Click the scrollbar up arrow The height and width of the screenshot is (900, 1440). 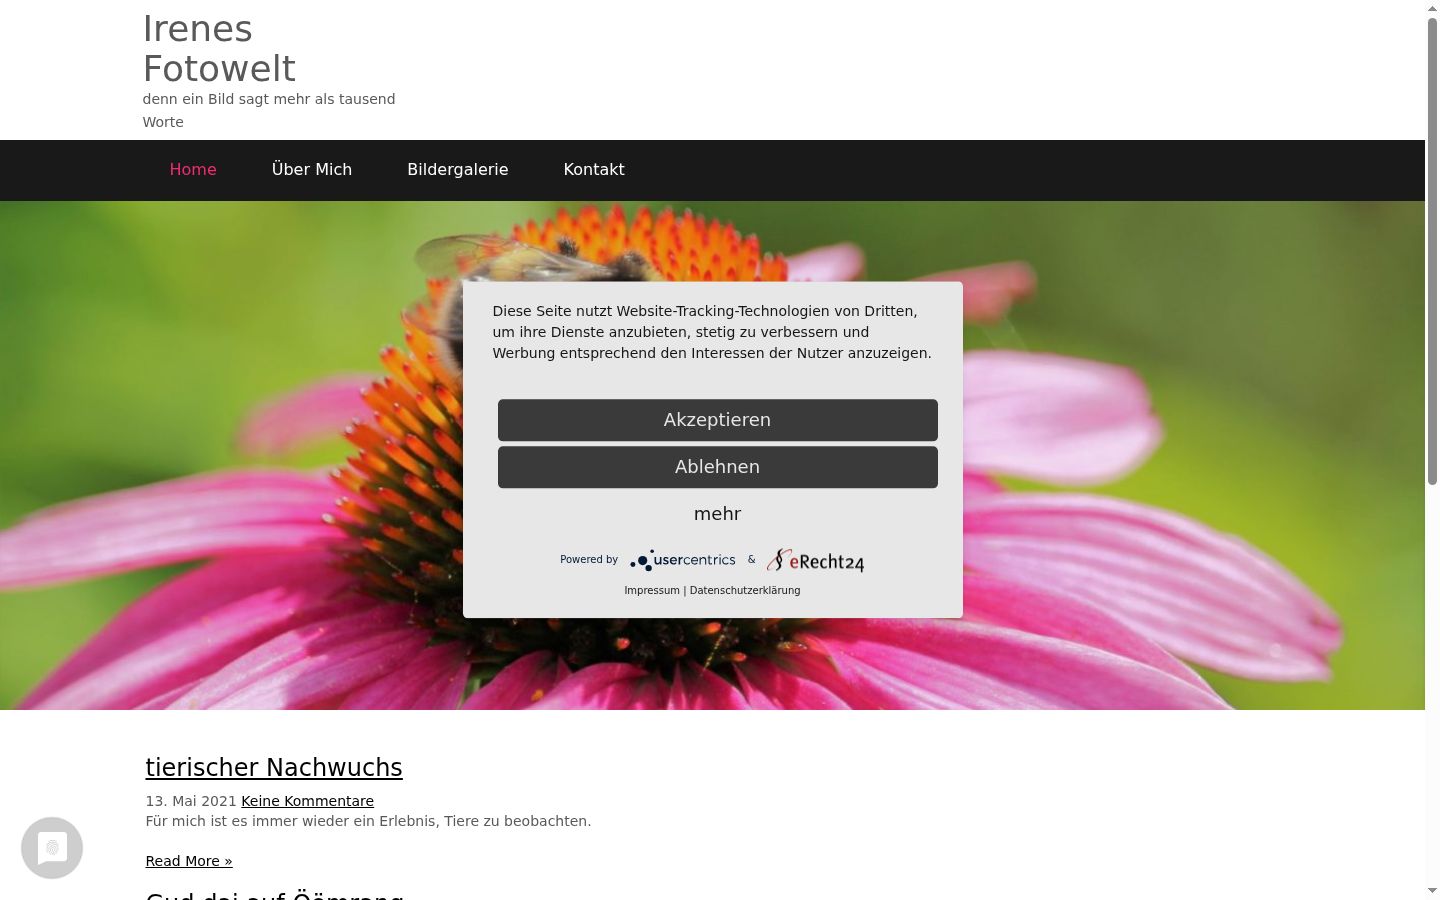pyautogui.click(x=1432, y=8)
